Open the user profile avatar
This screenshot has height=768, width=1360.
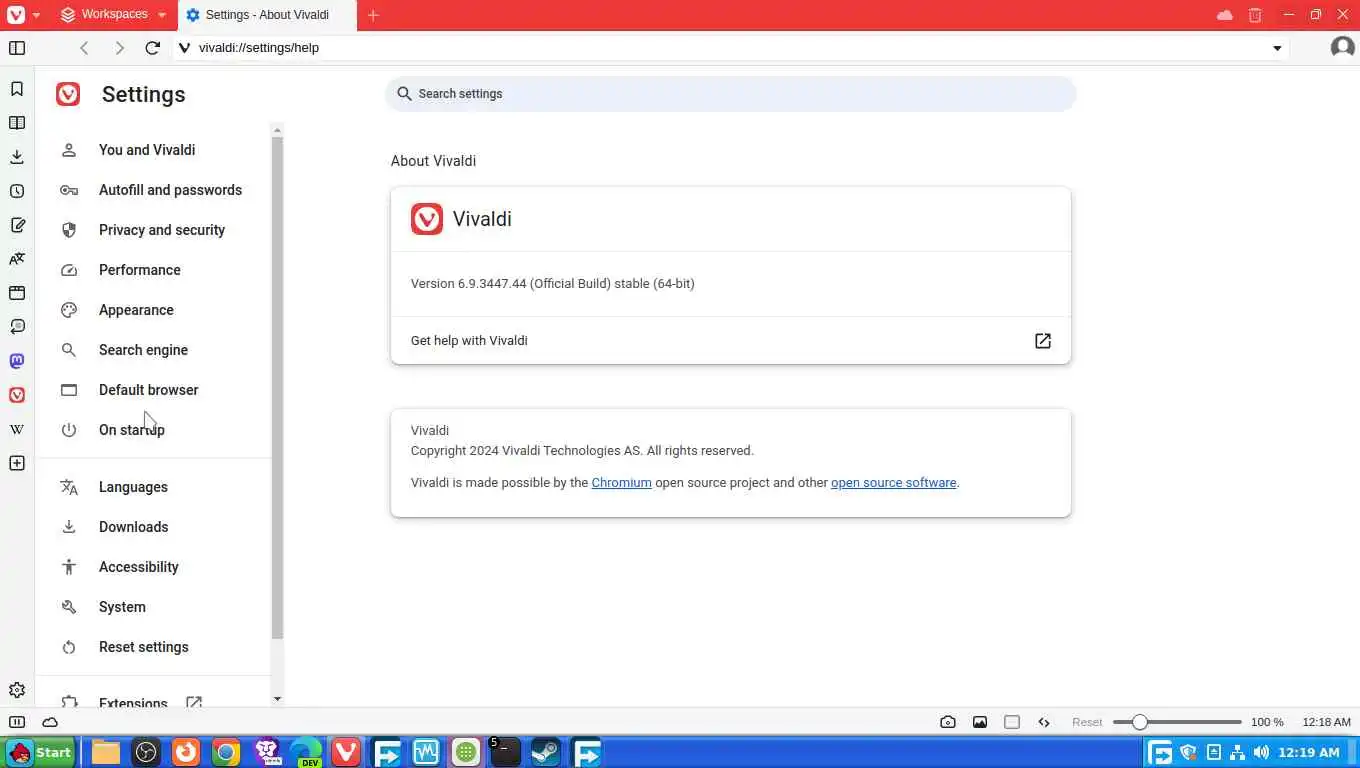coord(1342,47)
